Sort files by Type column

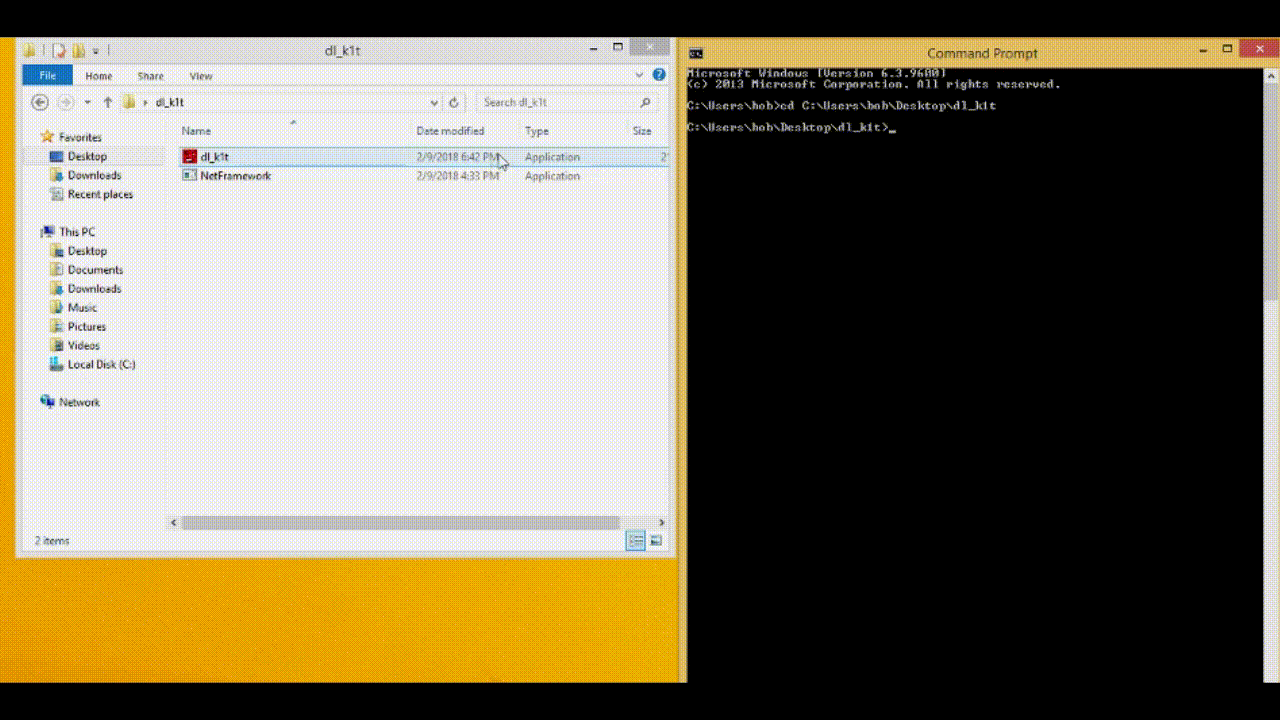(x=537, y=131)
